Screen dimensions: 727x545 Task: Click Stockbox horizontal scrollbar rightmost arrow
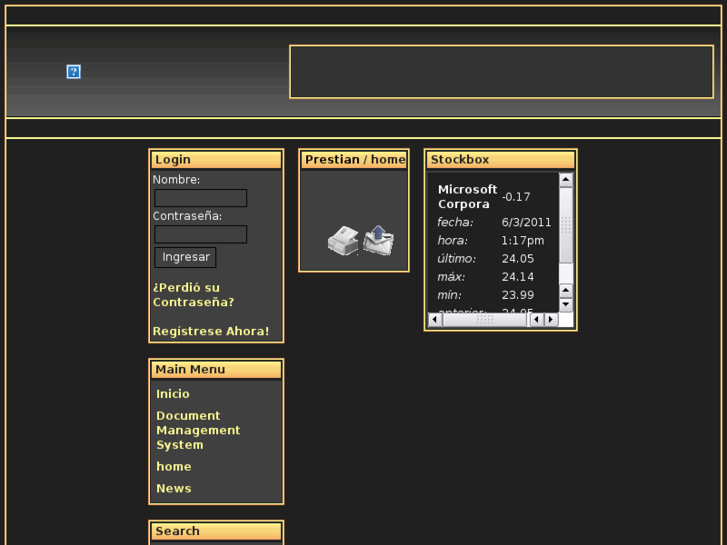point(551,320)
